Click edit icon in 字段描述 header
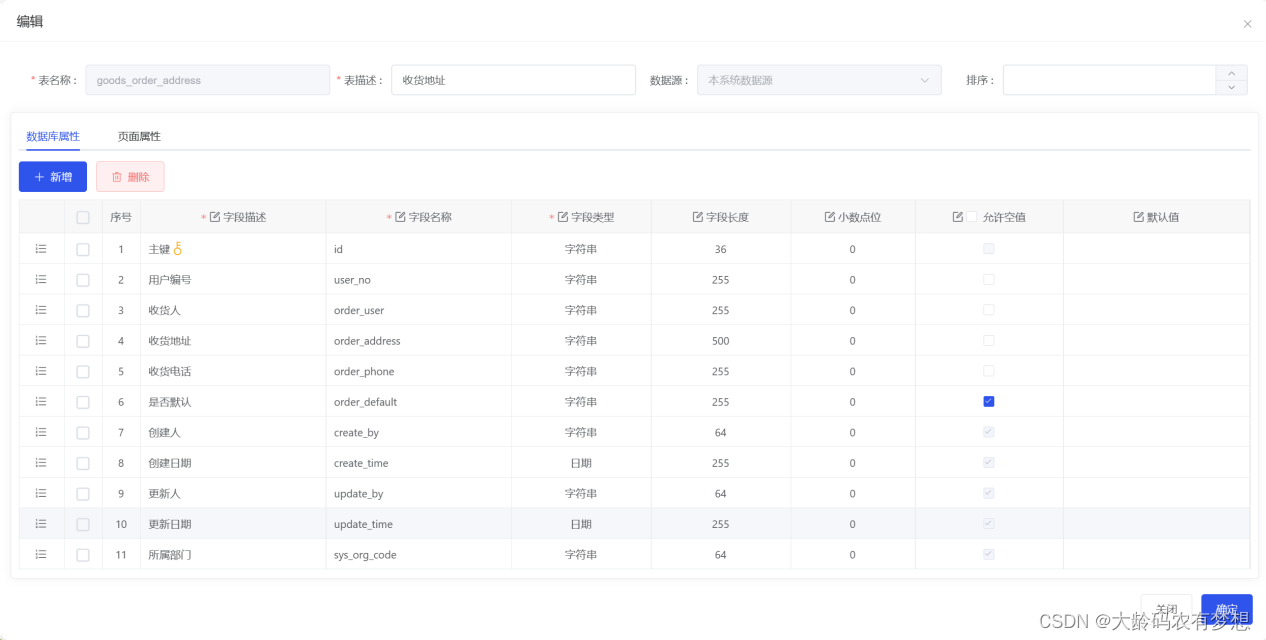1266x640 pixels. [214, 216]
